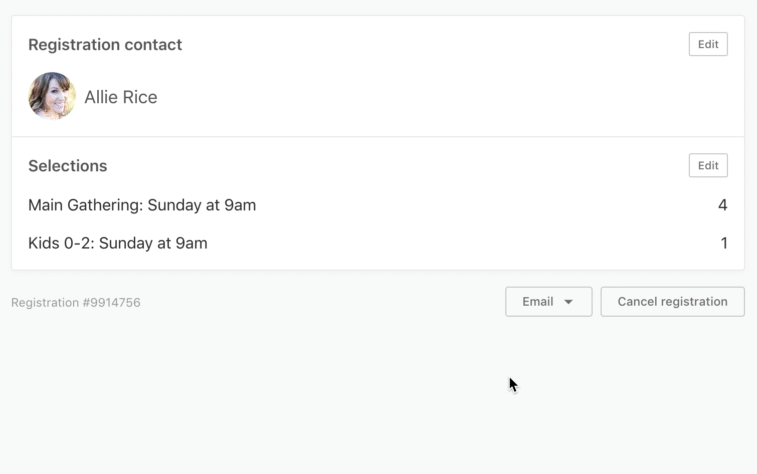Screen dimensions: 757x474
Task: Click the Registration contact heading
Action: (105, 44)
